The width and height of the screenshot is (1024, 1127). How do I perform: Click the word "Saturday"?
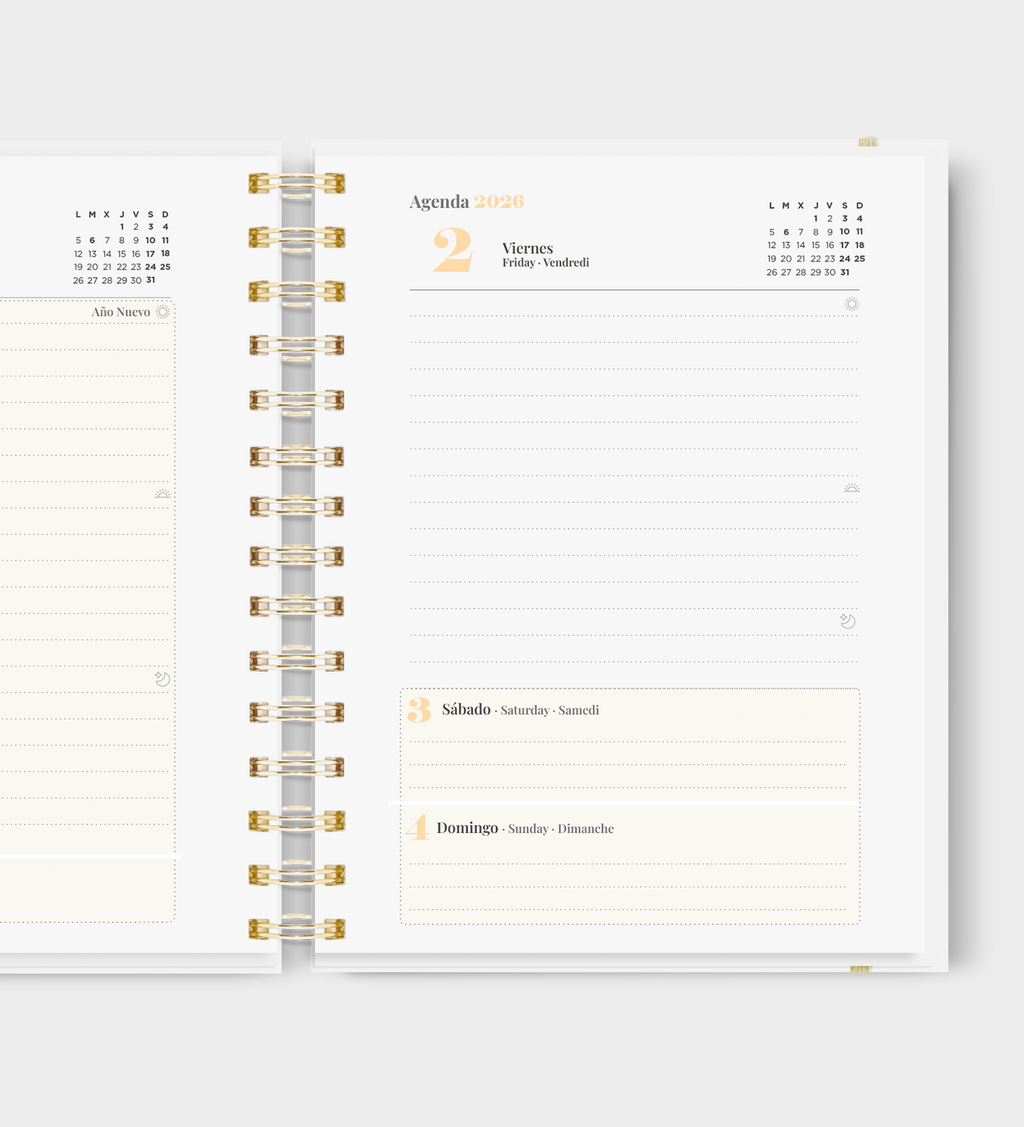click(x=525, y=710)
